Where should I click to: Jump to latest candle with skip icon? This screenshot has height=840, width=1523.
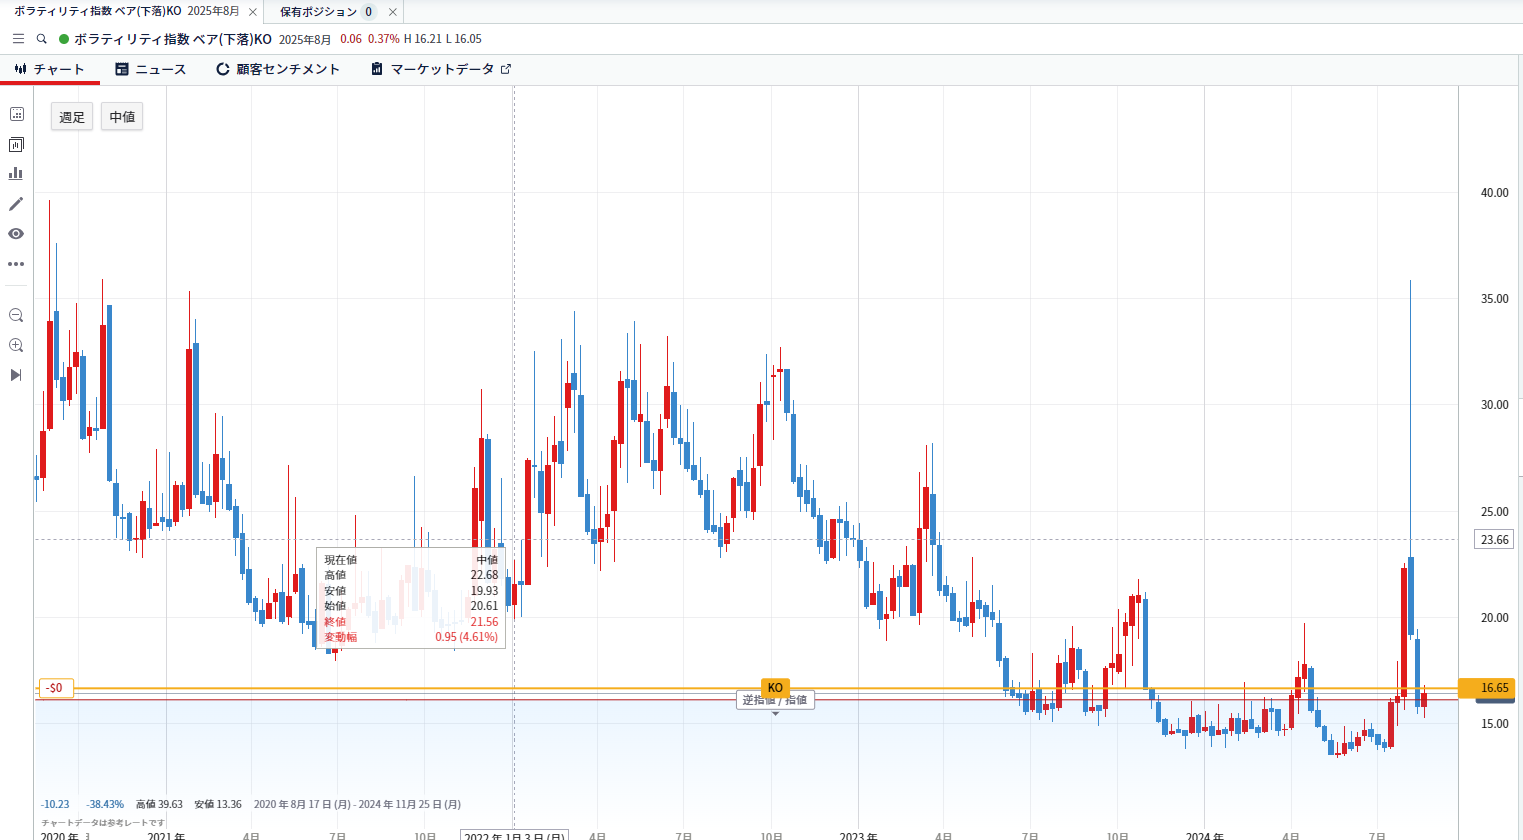[x=16, y=375]
